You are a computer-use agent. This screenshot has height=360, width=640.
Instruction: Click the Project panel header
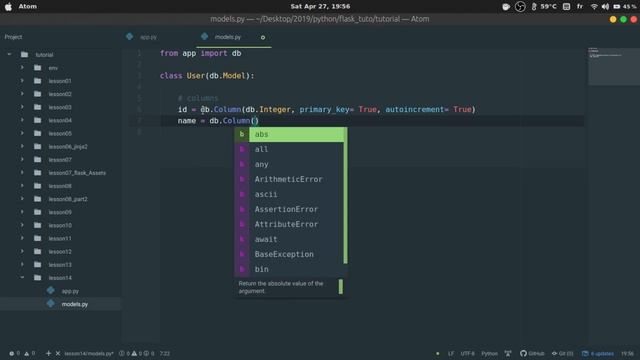13,37
